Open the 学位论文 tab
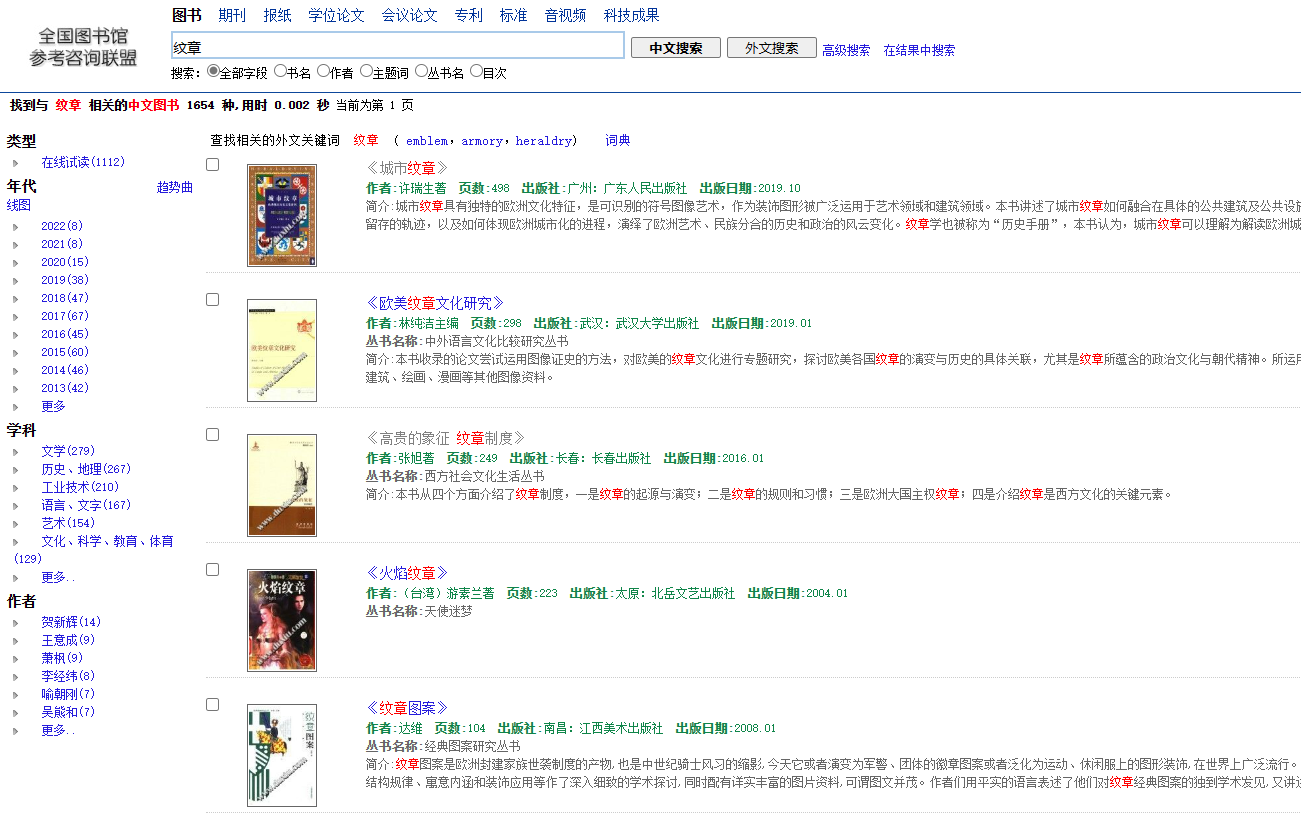 tap(336, 15)
